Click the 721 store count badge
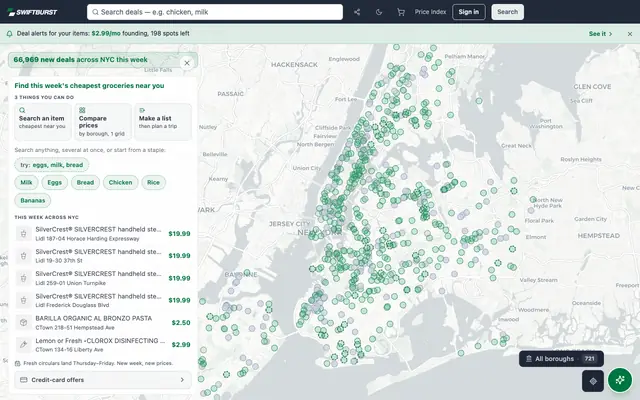640x400 pixels. (589, 359)
